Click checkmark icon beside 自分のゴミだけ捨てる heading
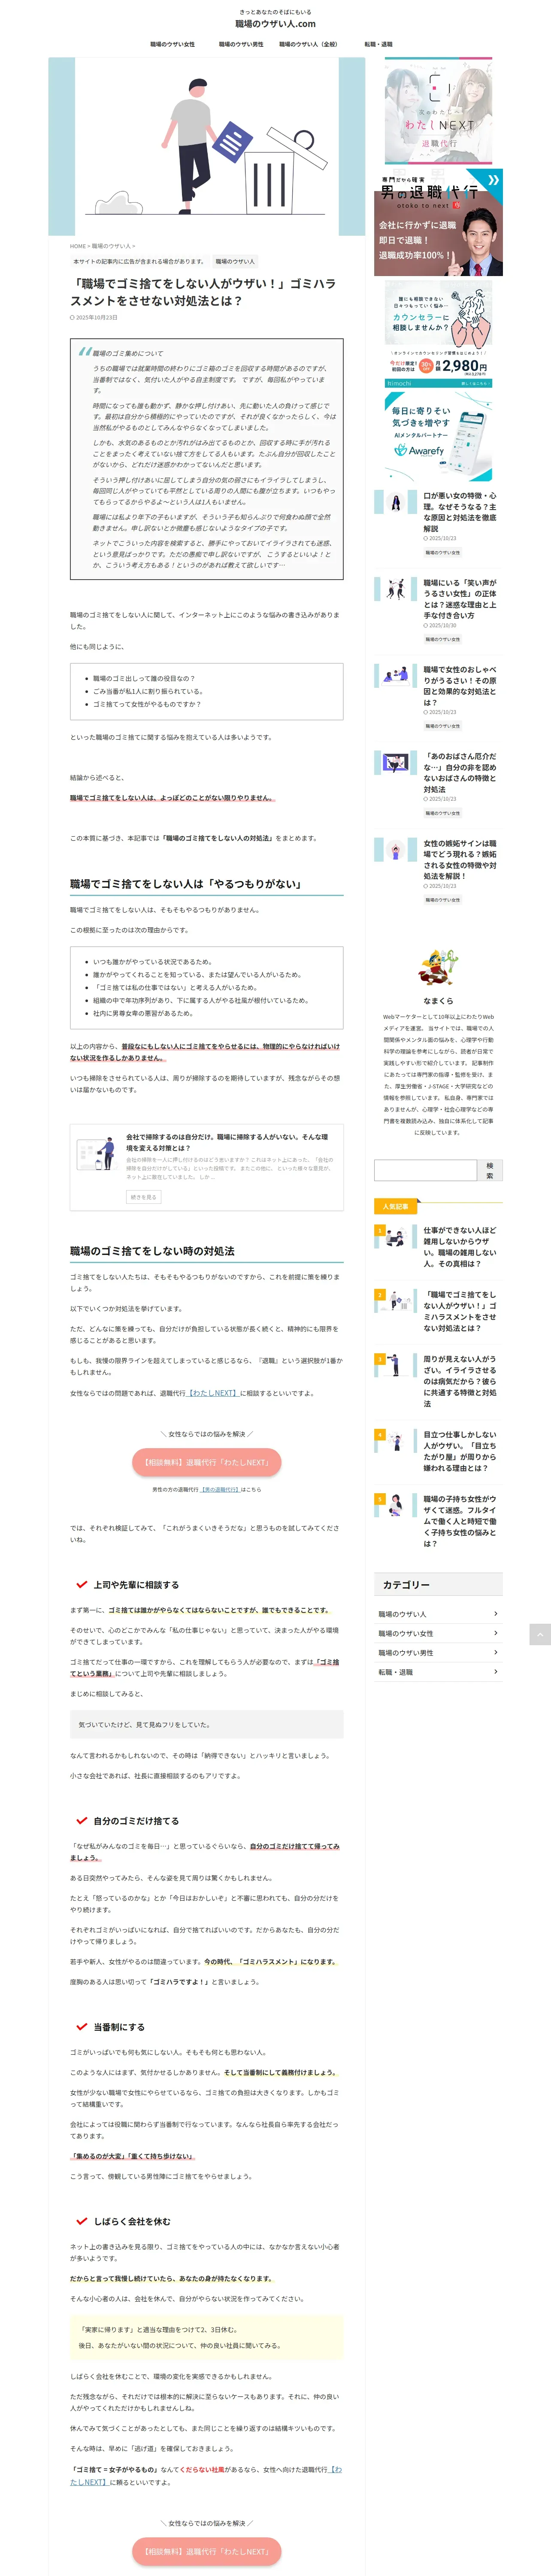The width and height of the screenshot is (551, 2576). click(x=81, y=1821)
